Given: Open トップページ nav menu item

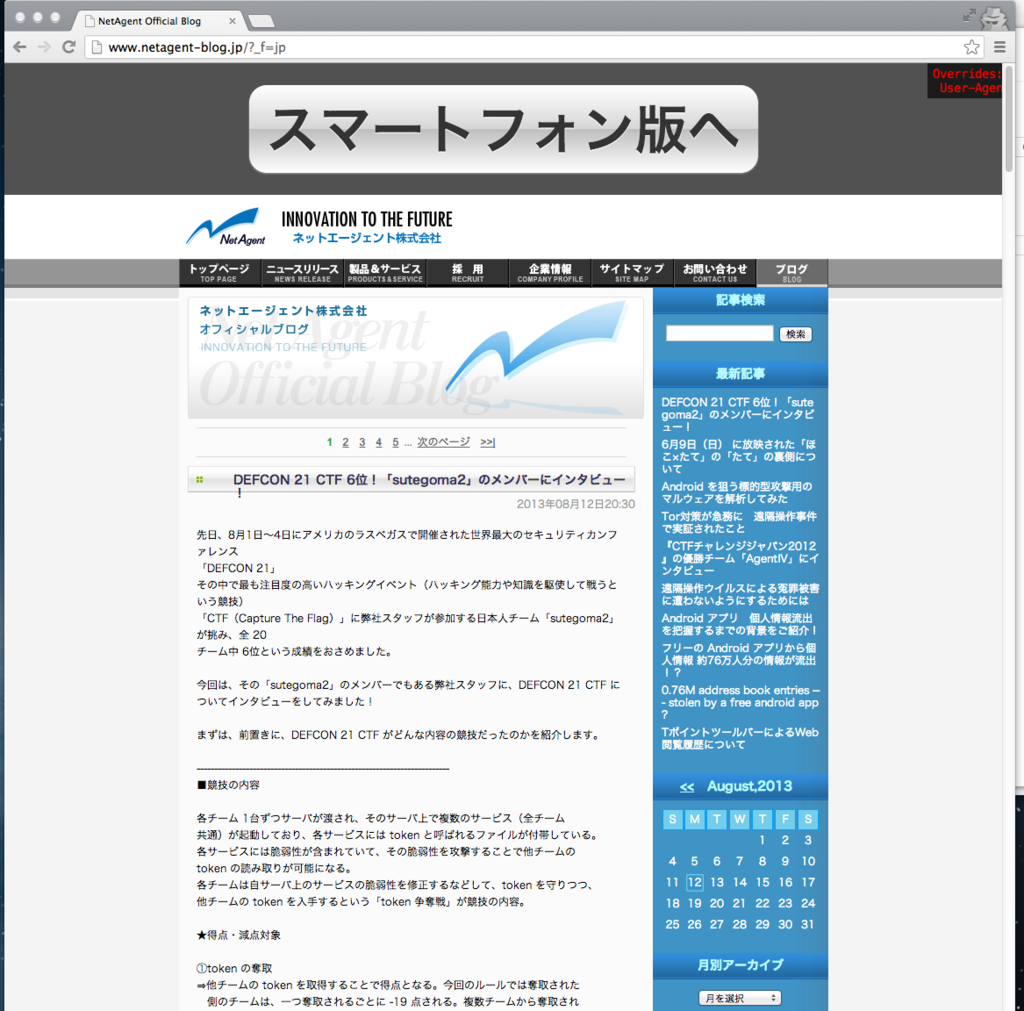Looking at the screenshot, I should pyautogui.click(x=219, y=272).
